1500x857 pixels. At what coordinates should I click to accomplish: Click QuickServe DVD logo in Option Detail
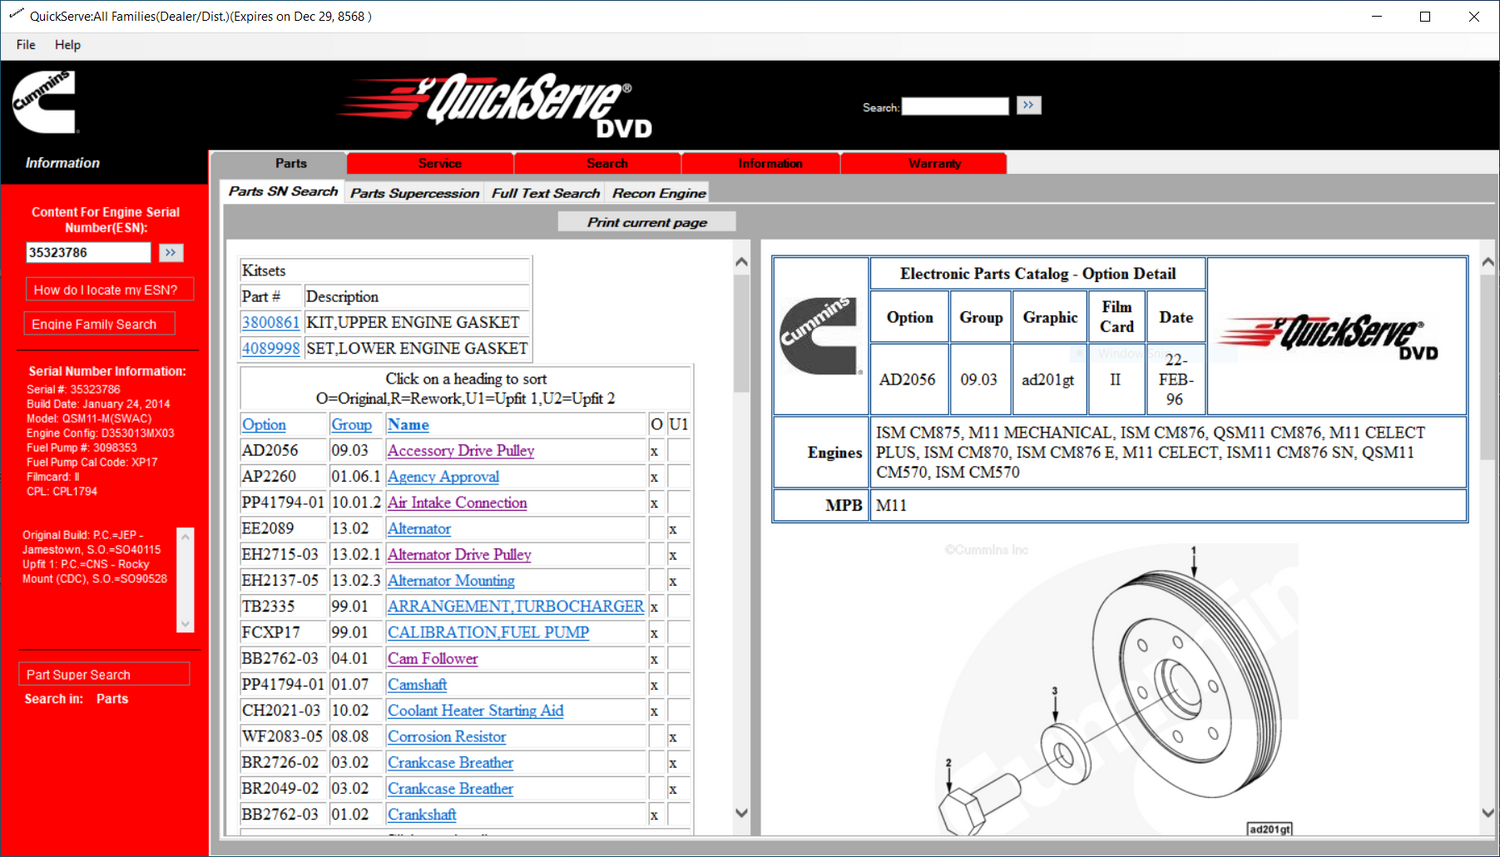coord(1331,337)
